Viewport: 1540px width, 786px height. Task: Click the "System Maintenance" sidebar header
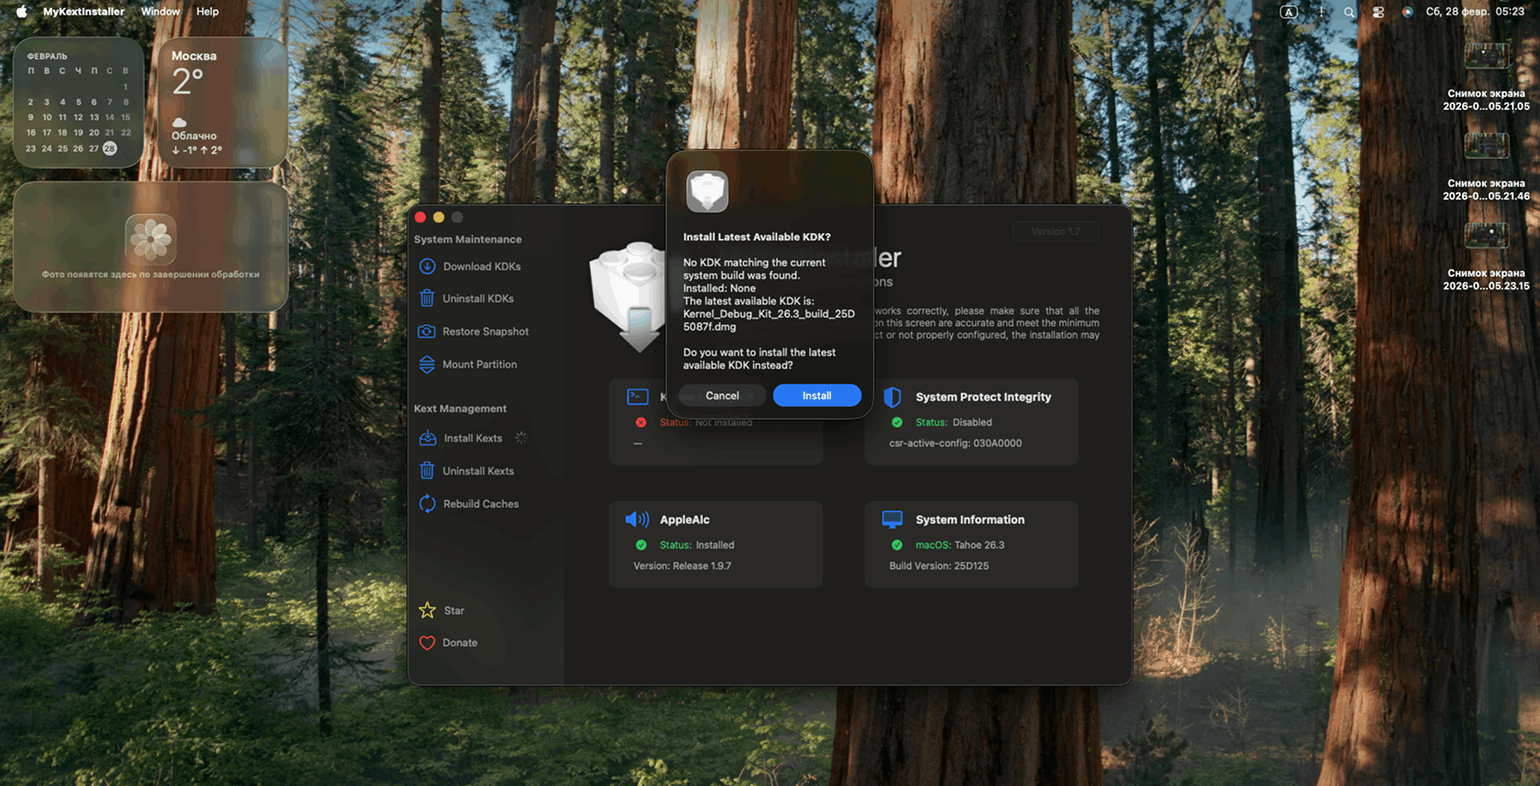point(468,240)
